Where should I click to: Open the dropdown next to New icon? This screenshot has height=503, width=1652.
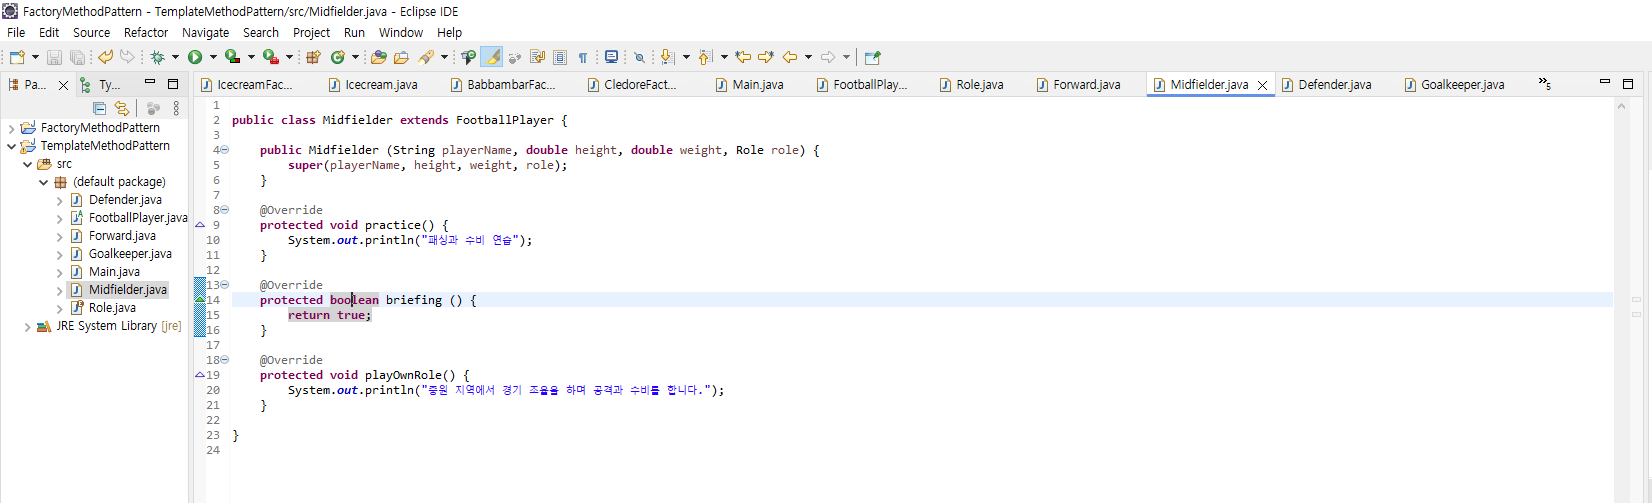(x=35, y=57)
